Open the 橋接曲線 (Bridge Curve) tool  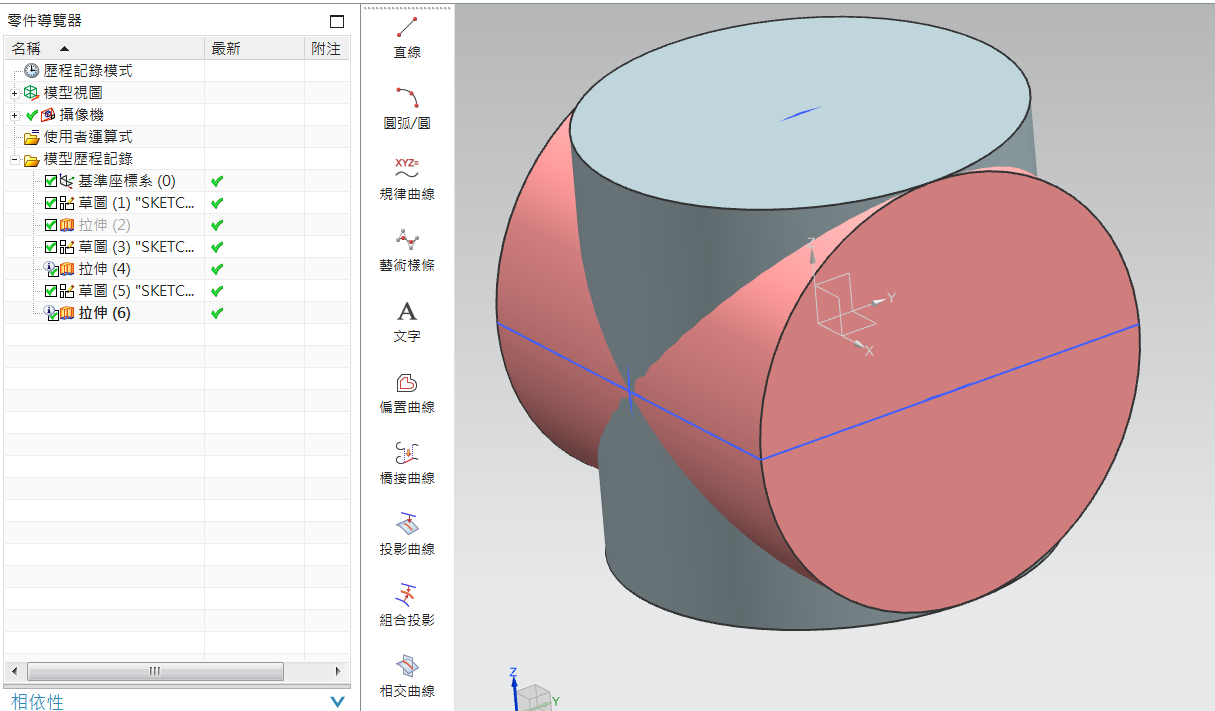407,464
